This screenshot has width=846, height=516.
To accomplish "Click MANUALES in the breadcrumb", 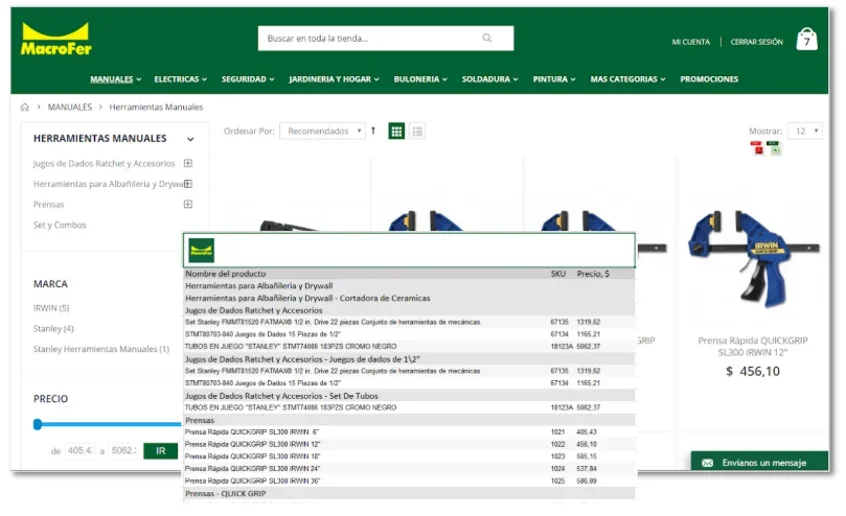I will pyautogui.click(x=70, y=107).
